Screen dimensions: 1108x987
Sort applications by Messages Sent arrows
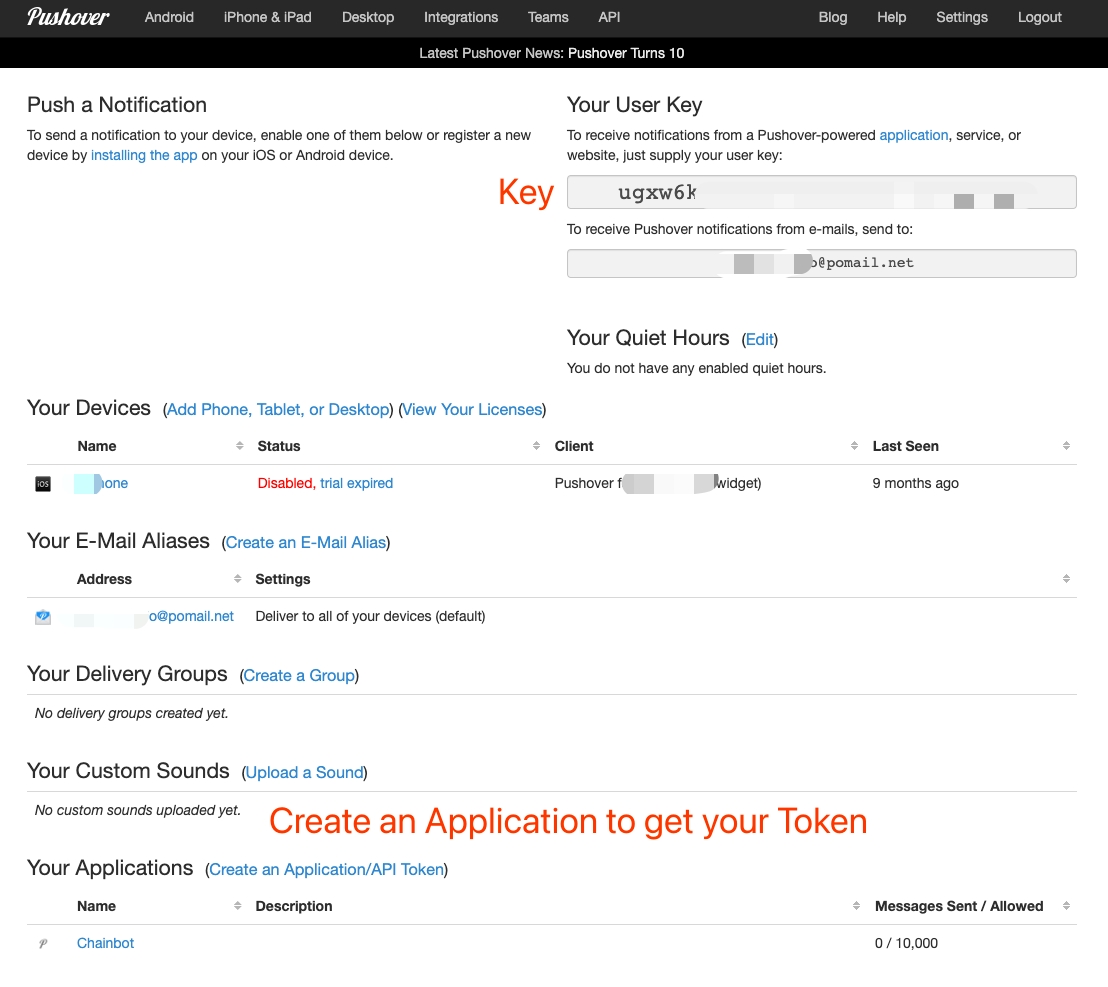[x=1066, y=906]
